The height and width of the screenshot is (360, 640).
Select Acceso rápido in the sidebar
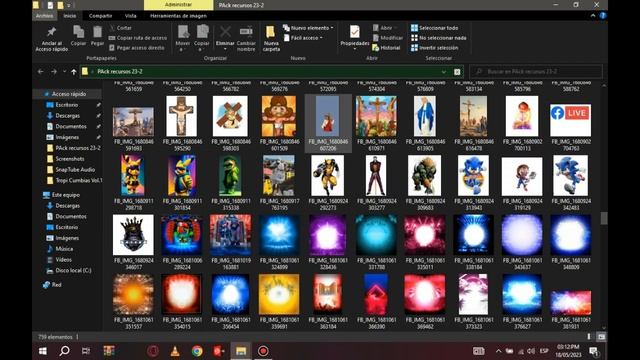[x=67, y=94]
